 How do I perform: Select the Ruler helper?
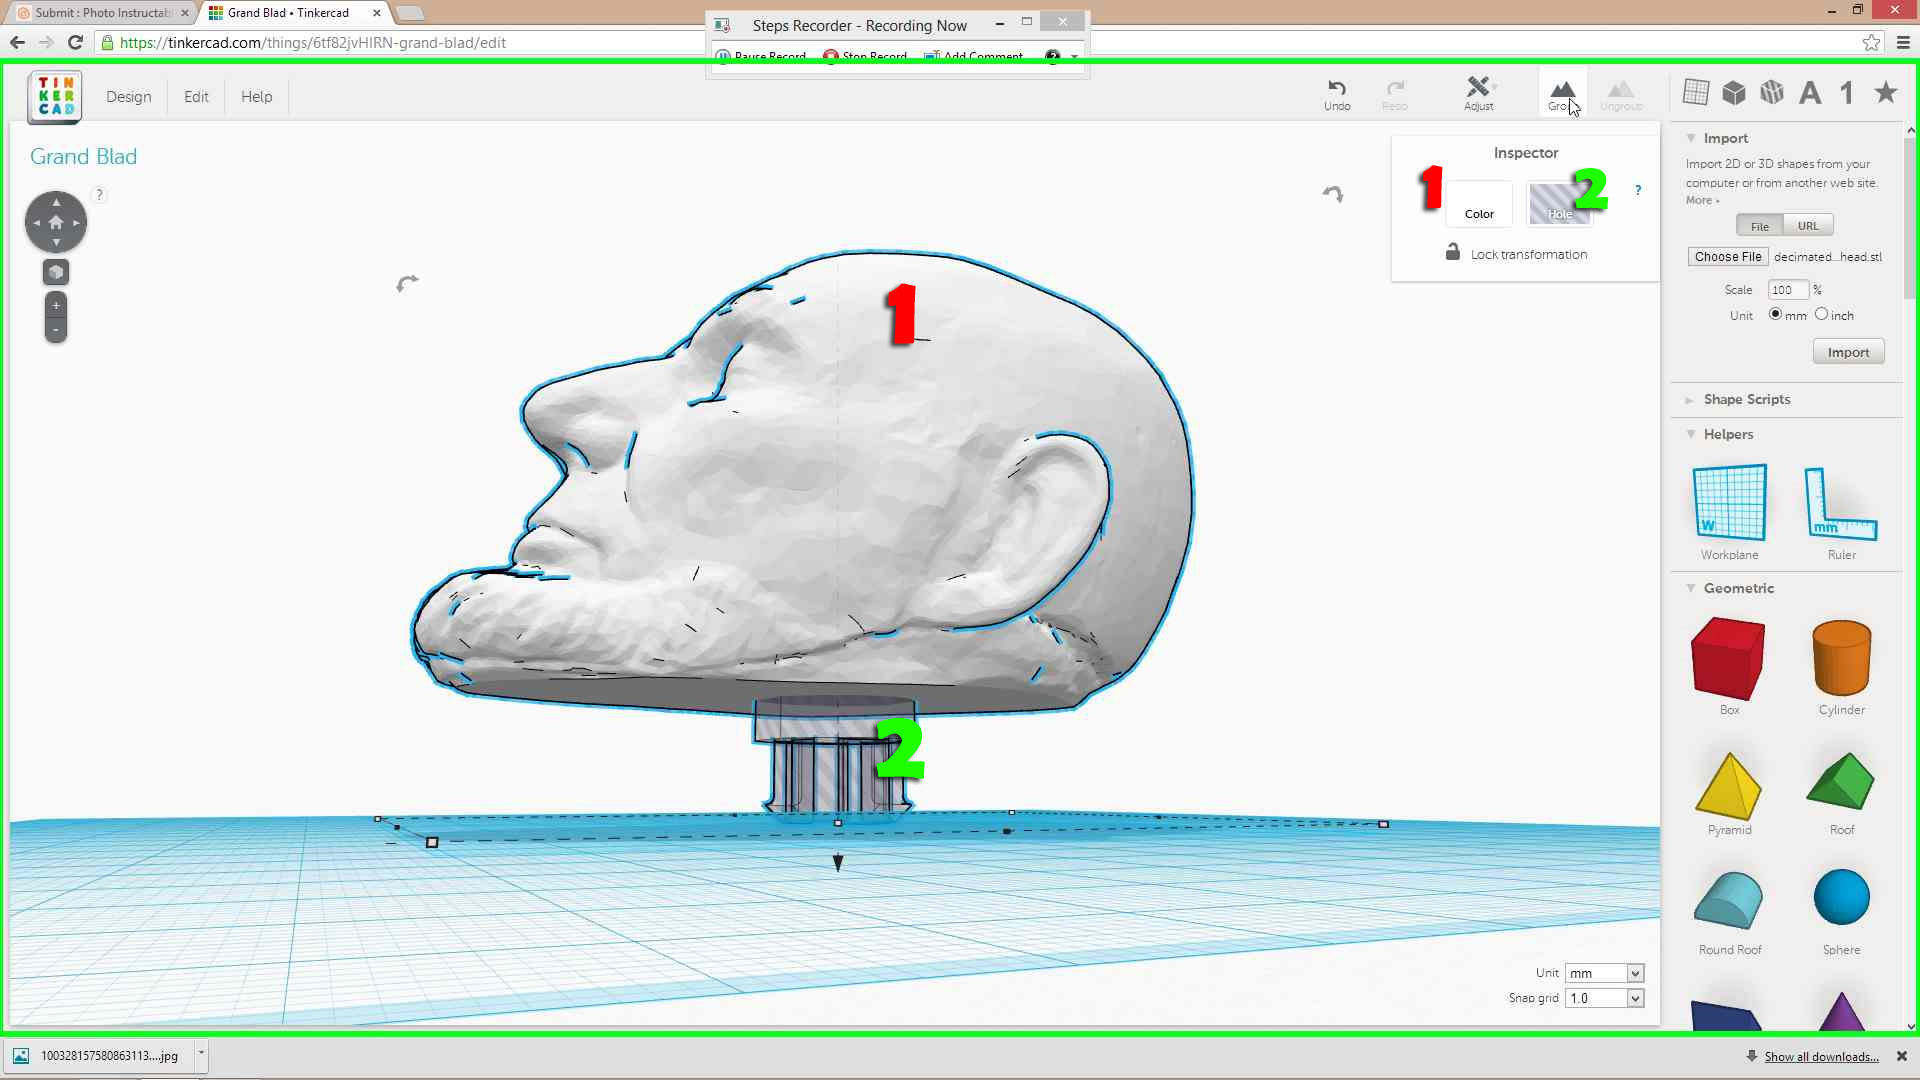point(1841,512)
